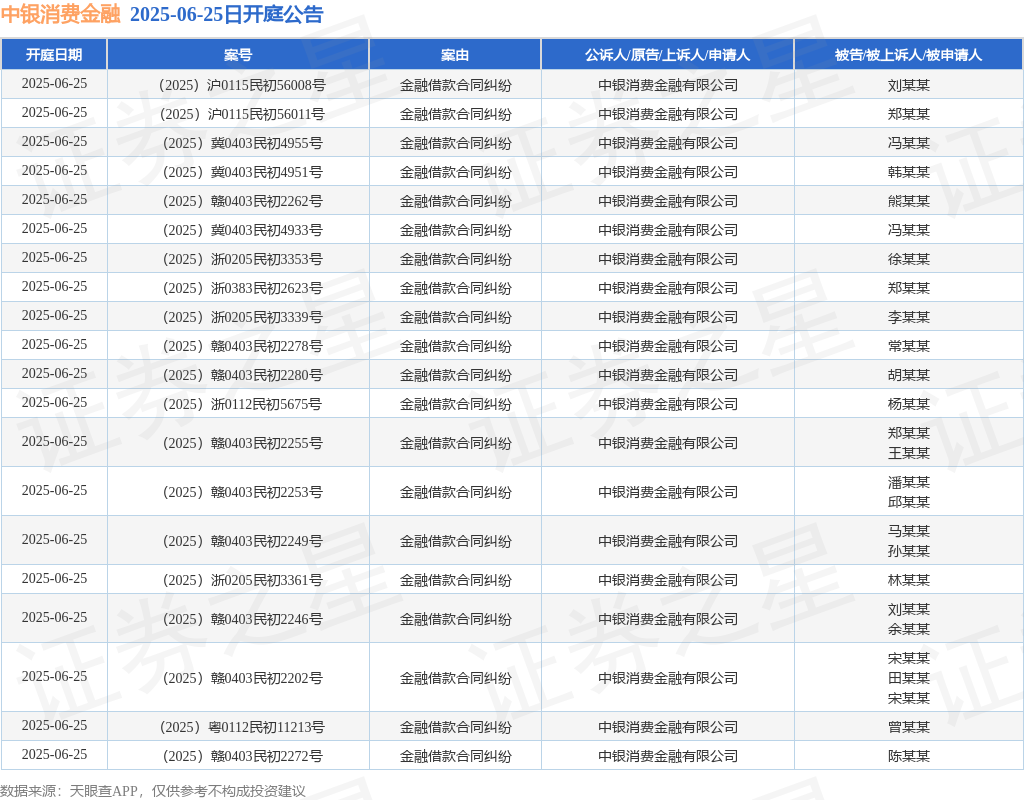
Task: Click 刘某某 in the 赣0403民初2246号 row
Action: coord(908,609)
